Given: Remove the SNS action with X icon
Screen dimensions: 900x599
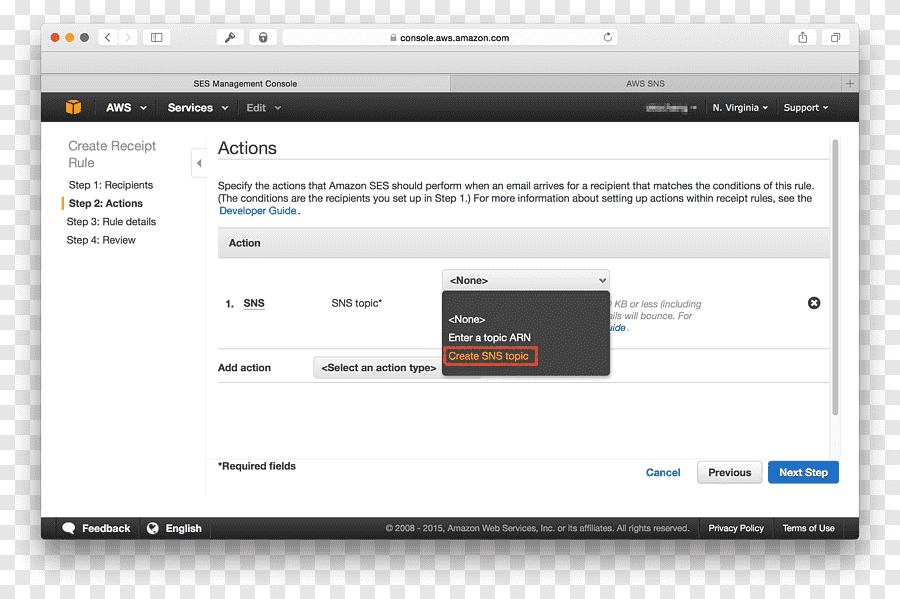Looking at the screenshot, I should click(x=814, y=303).
